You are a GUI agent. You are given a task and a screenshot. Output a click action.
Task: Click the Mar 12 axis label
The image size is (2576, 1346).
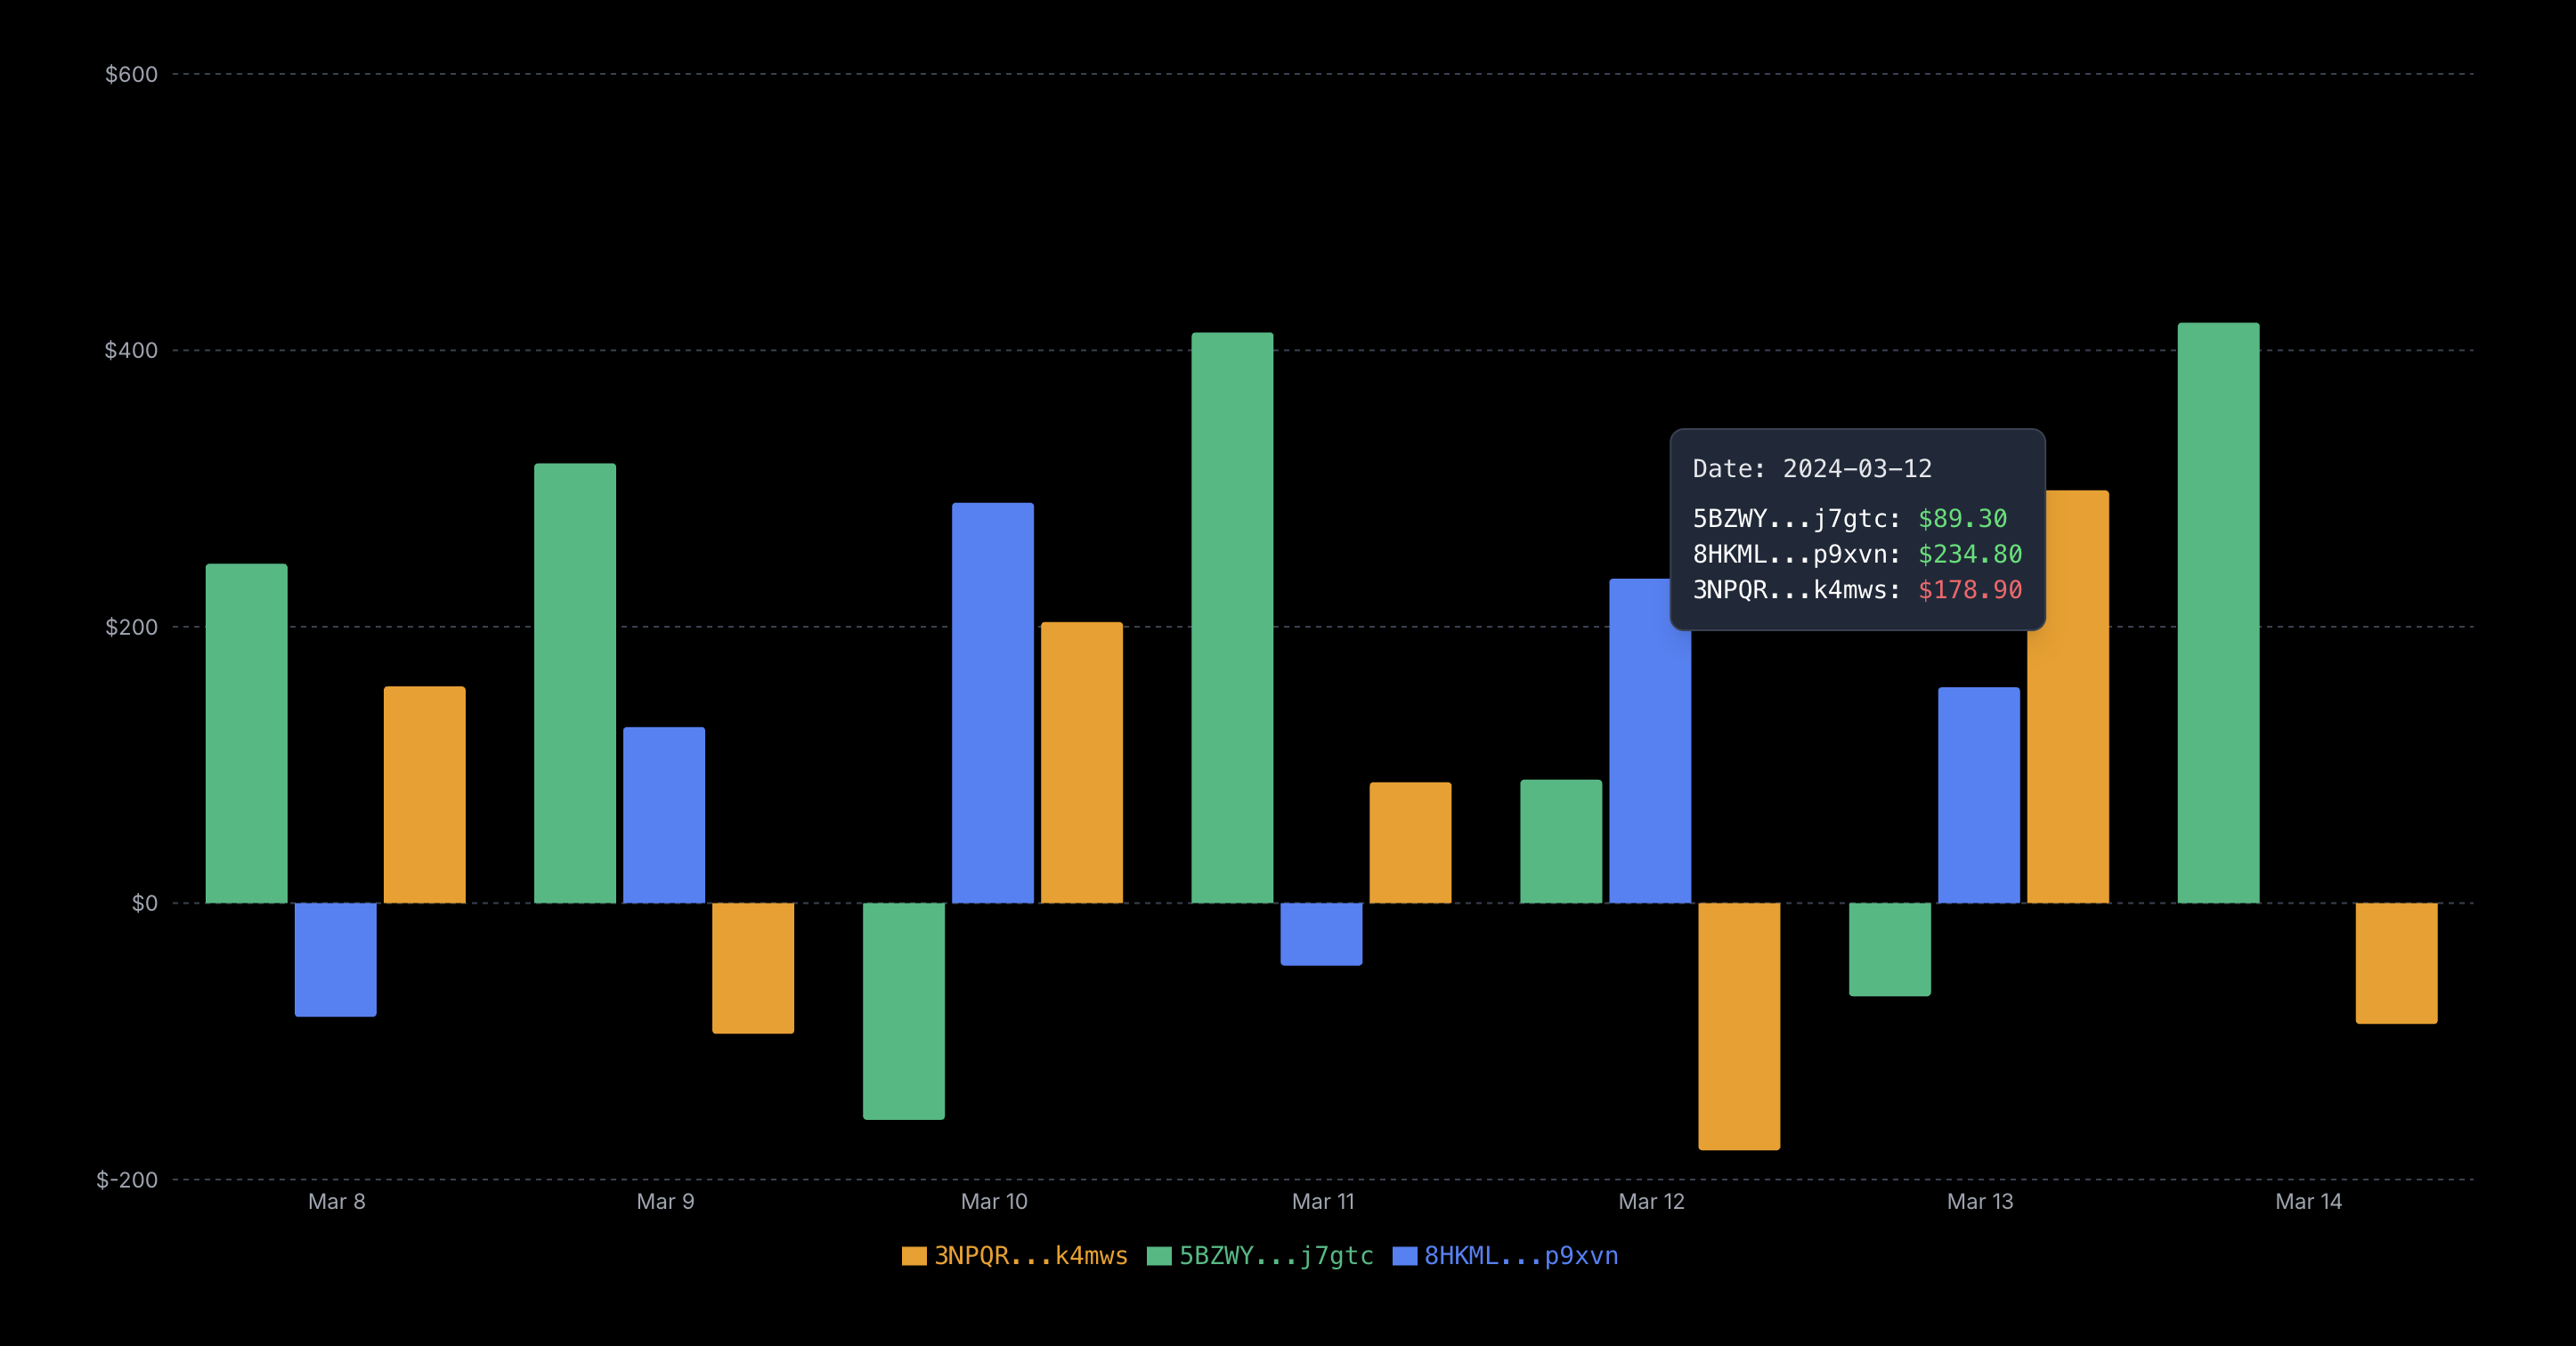1651,1201
